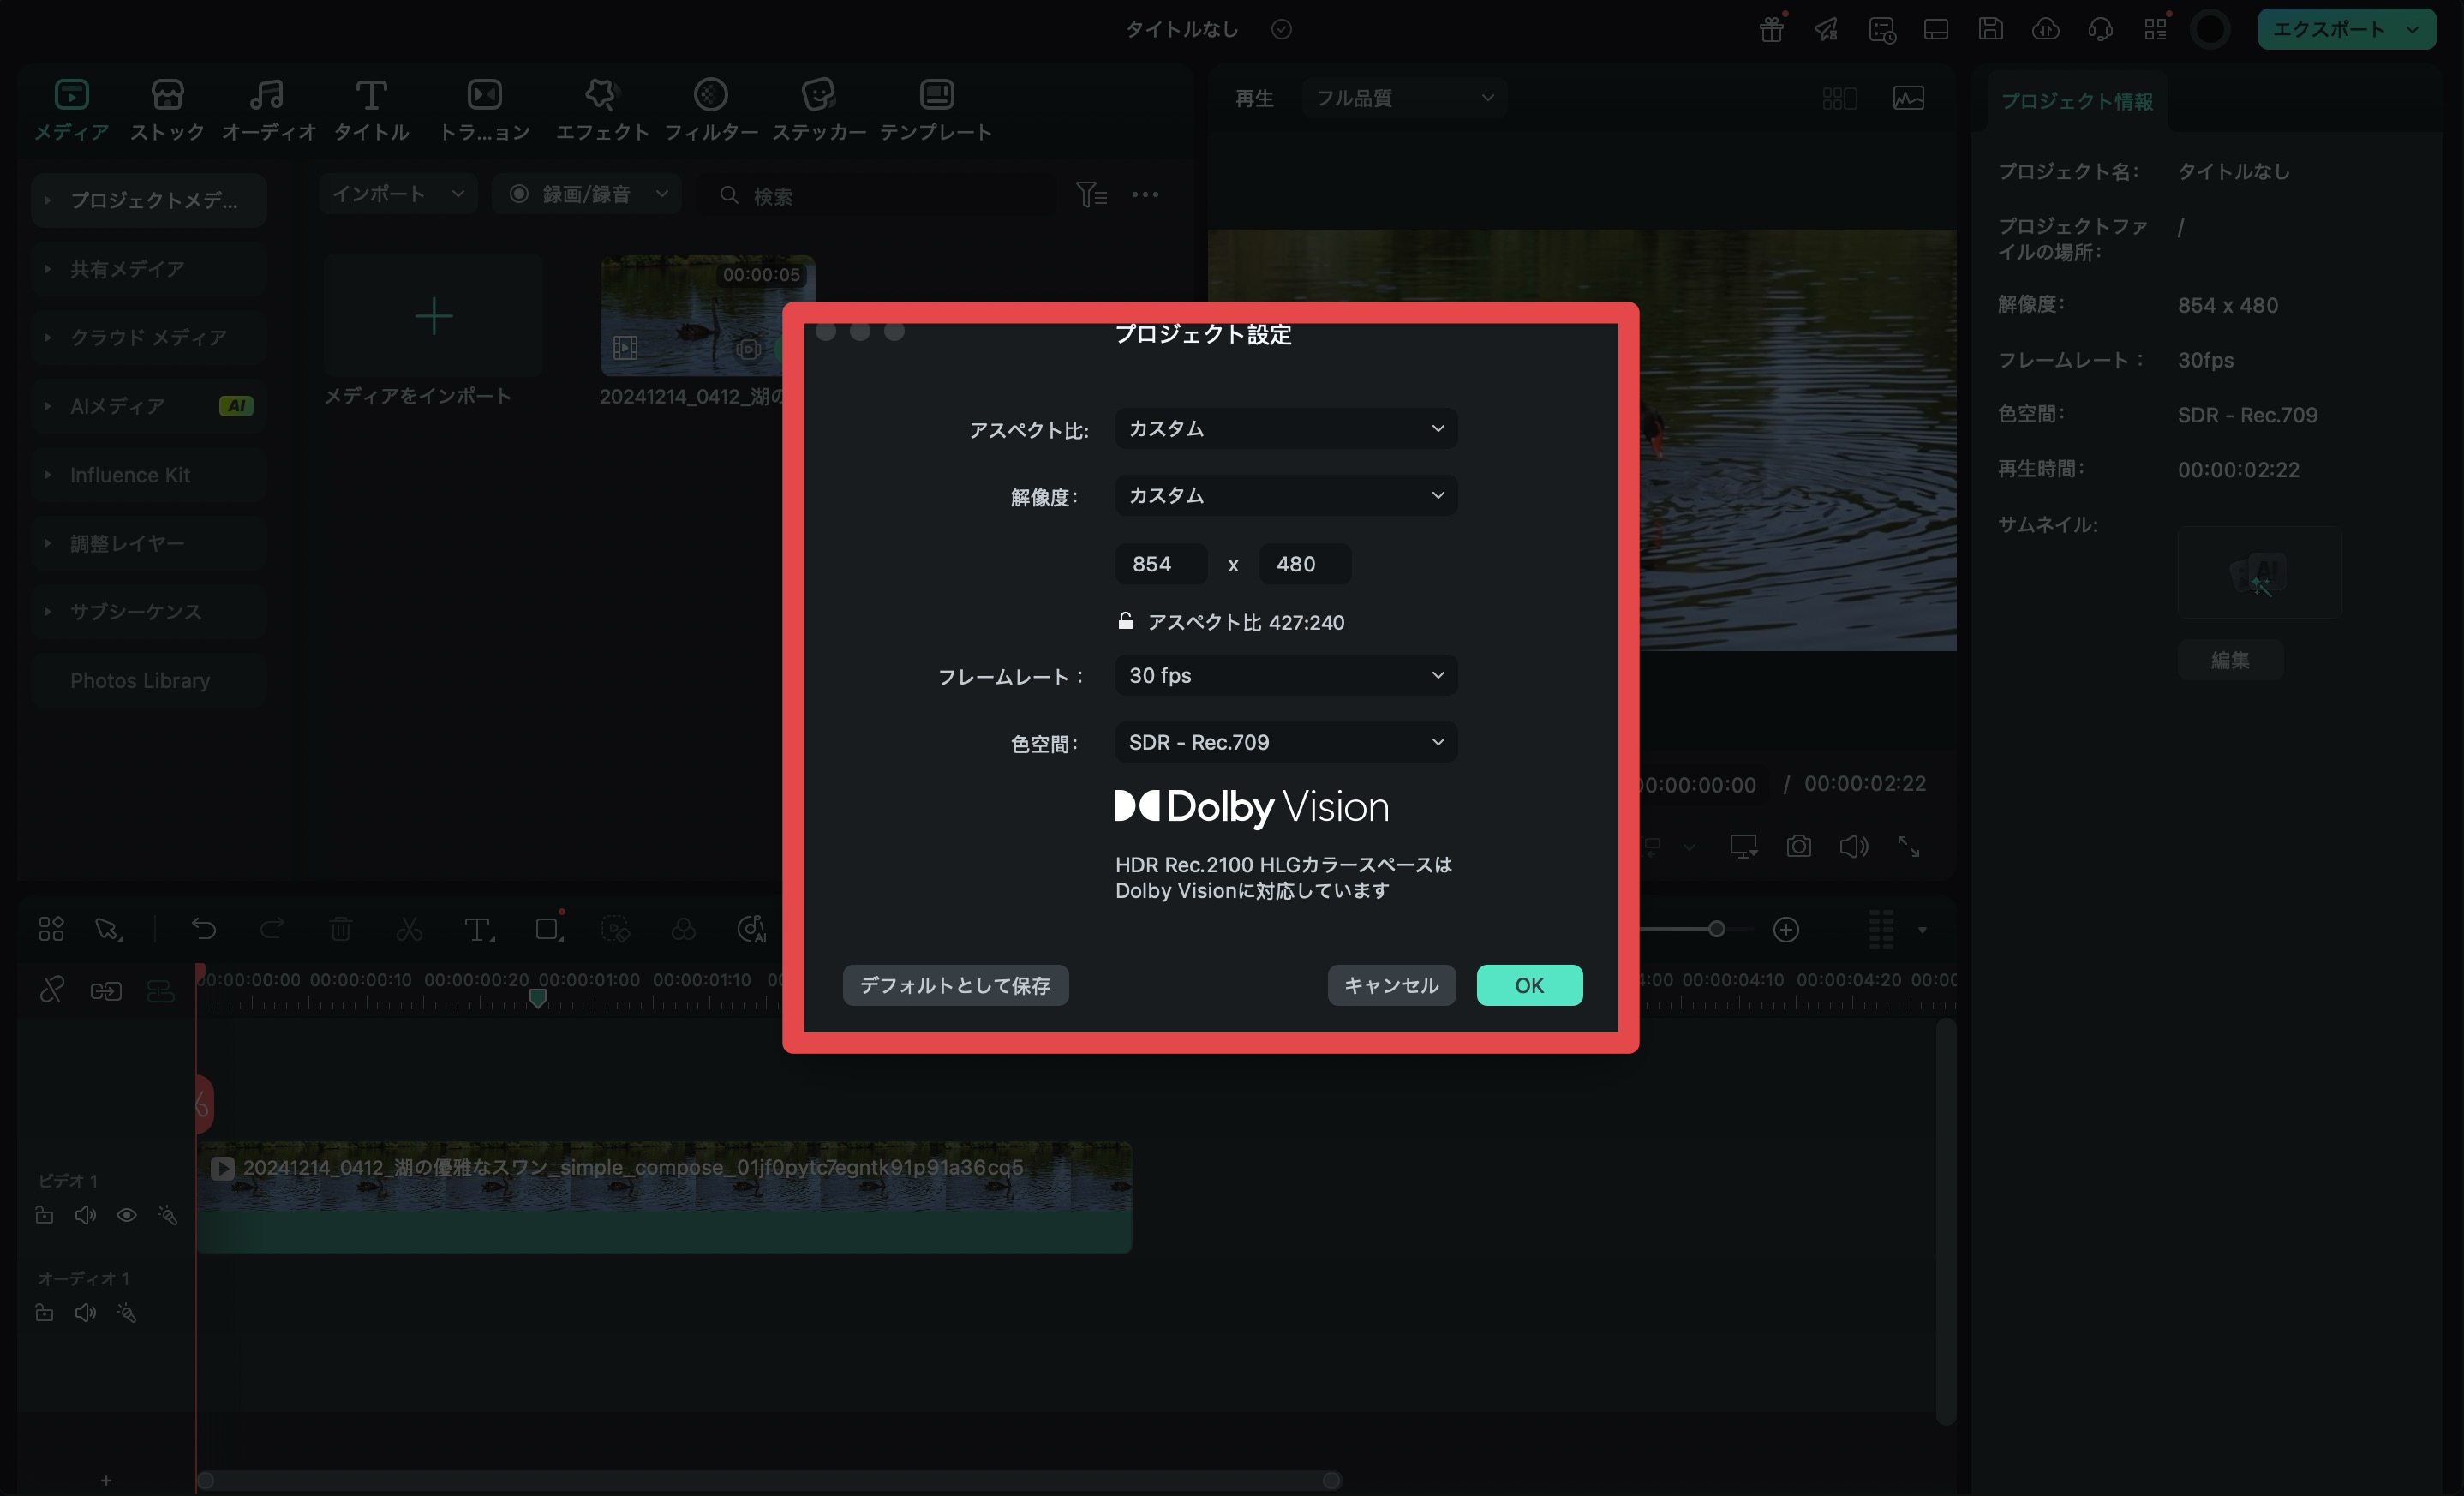Open the import dropdown
The width and height of the screenshot is (2464, 1496).
coord(398,194)
